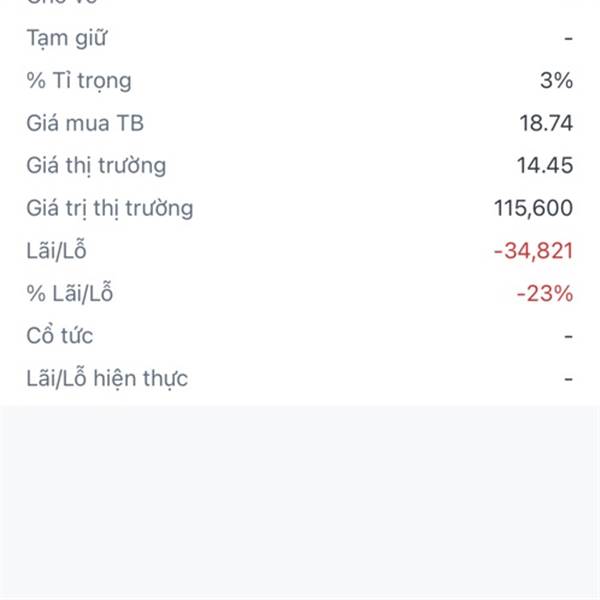Select the Giá trị thị trường label

(110, 208)
